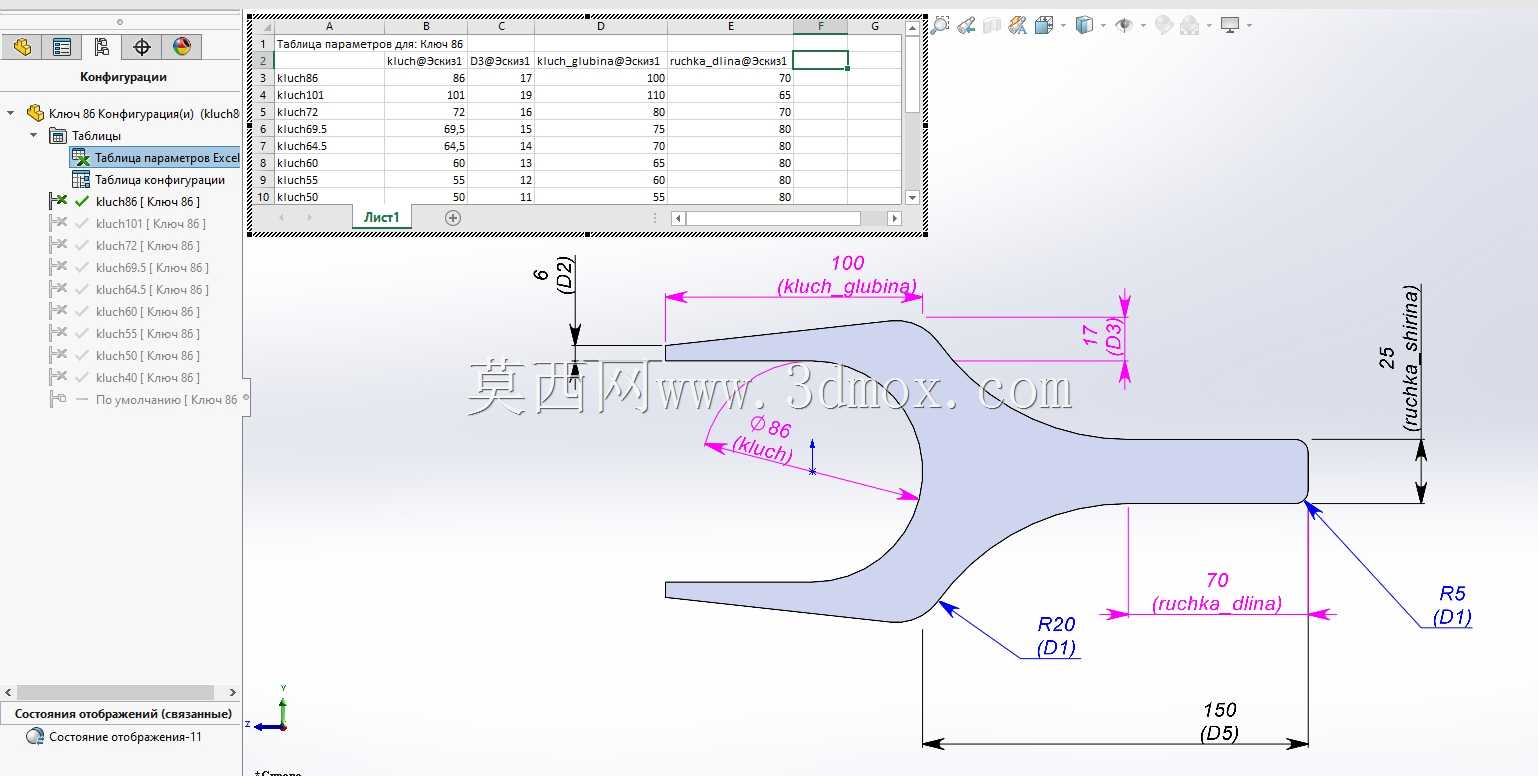Screen dimensions: 1538x776
Task: Open the View Orientation dropdown arrow
Action: pyautogui.click(x=1062, y=26)
